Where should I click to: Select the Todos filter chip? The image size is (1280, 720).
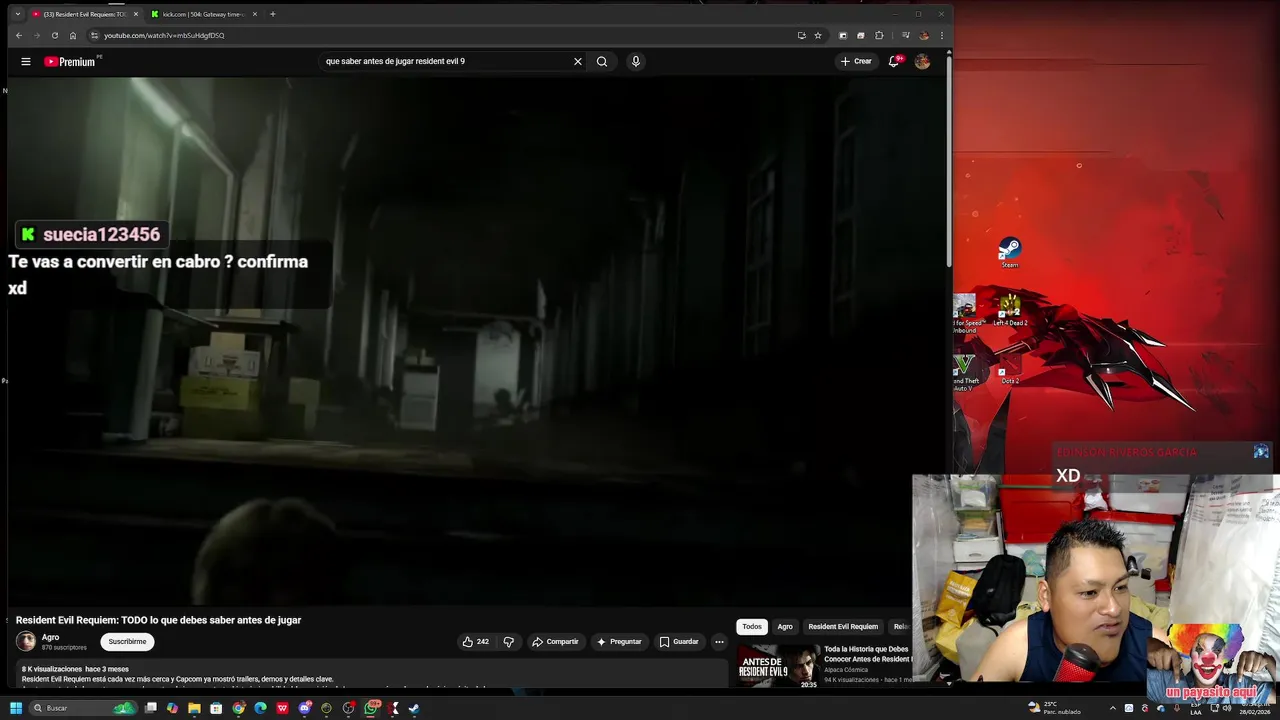(752, 627)
